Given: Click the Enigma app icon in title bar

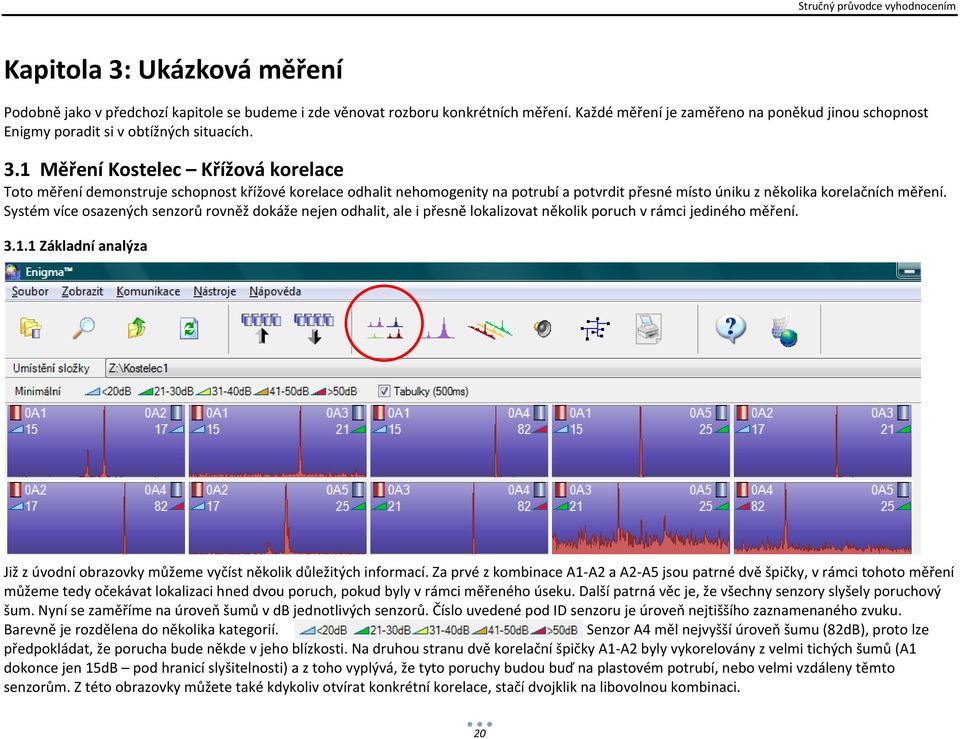Looking at the screenshot, I should click(13, 272).
